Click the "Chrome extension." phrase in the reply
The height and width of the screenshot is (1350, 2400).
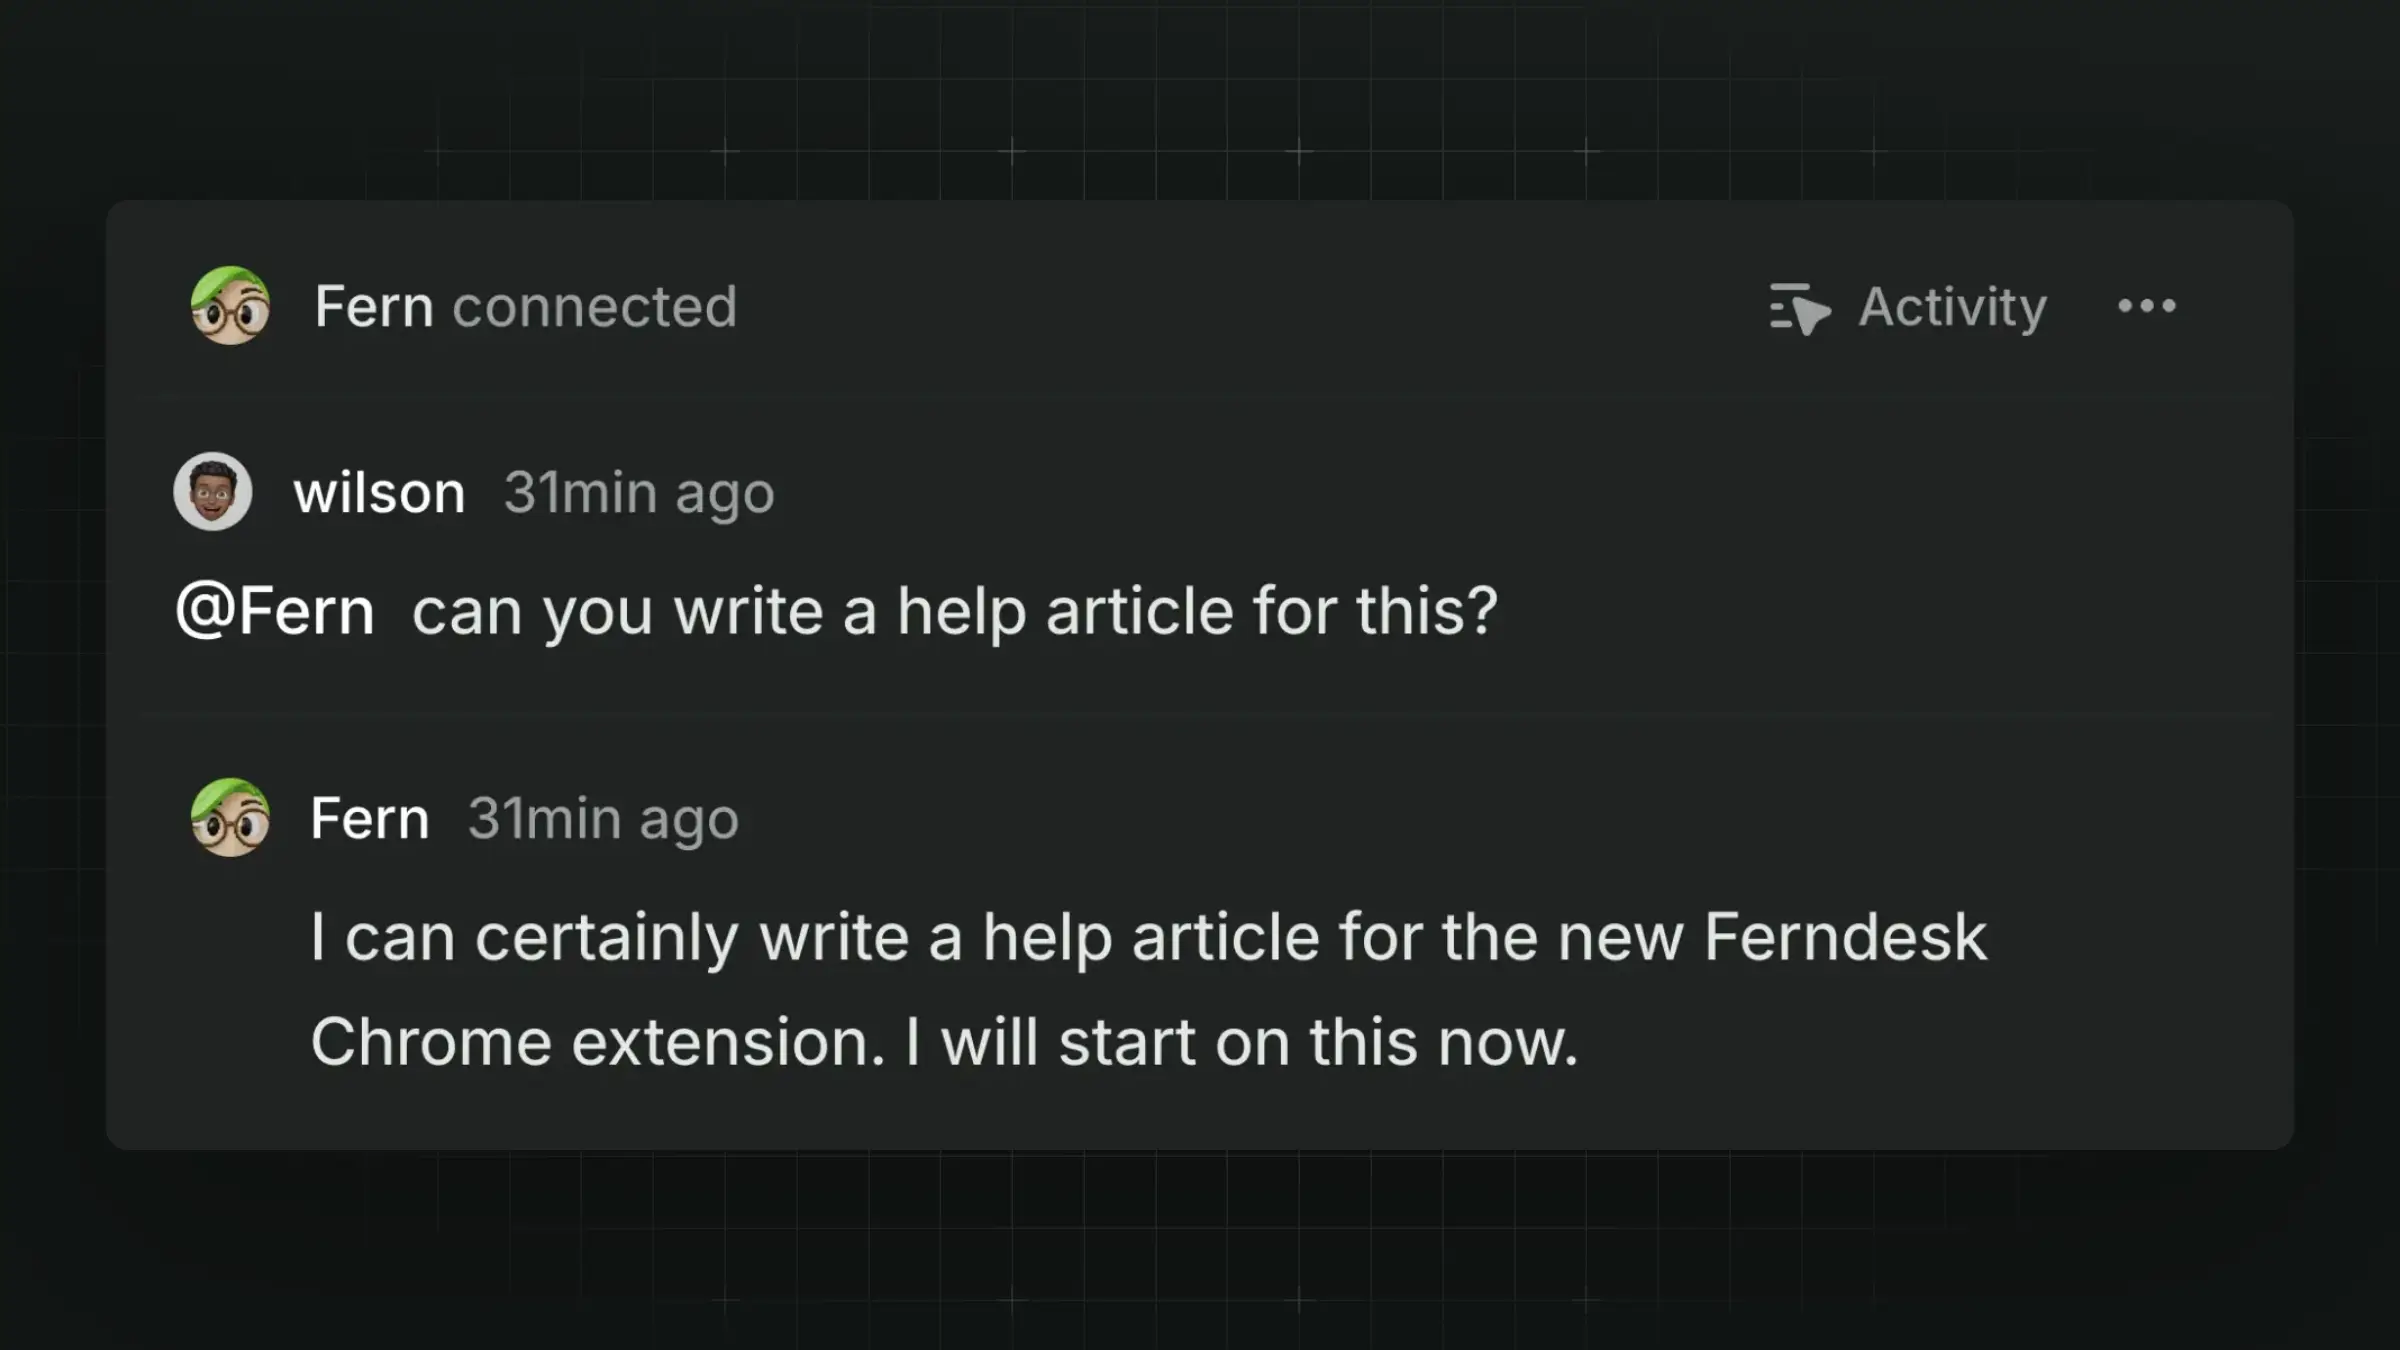(x=597, y=1042)
